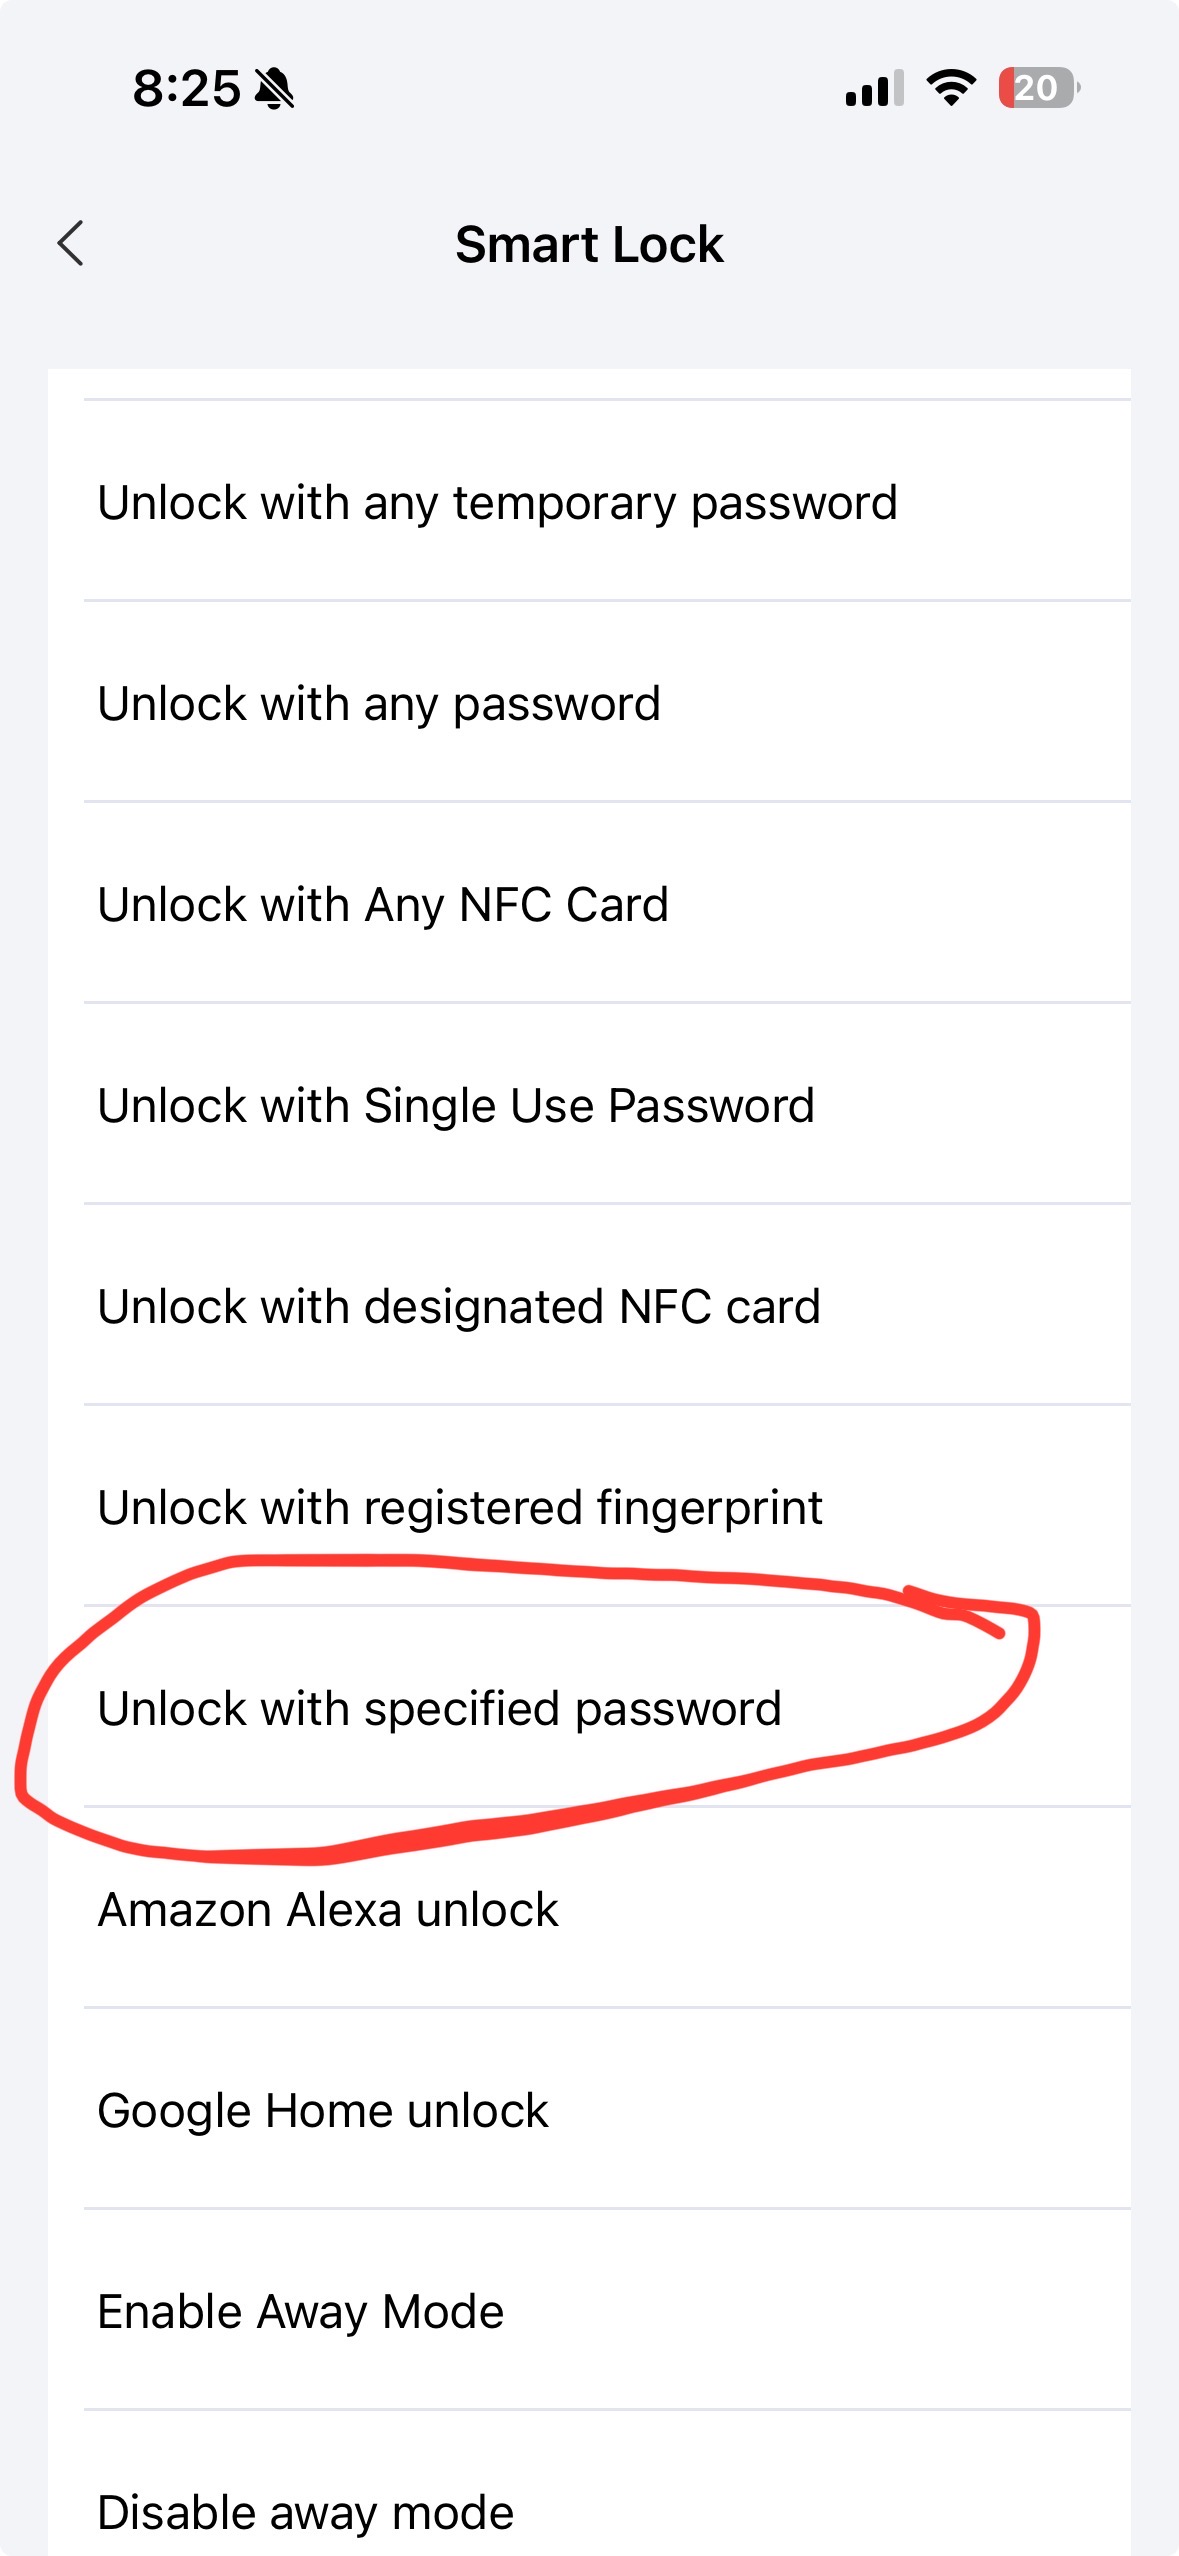Tap the Smart Lock page title
The width and height of the screenshot is (1179, 2556).
pos(589,244)
